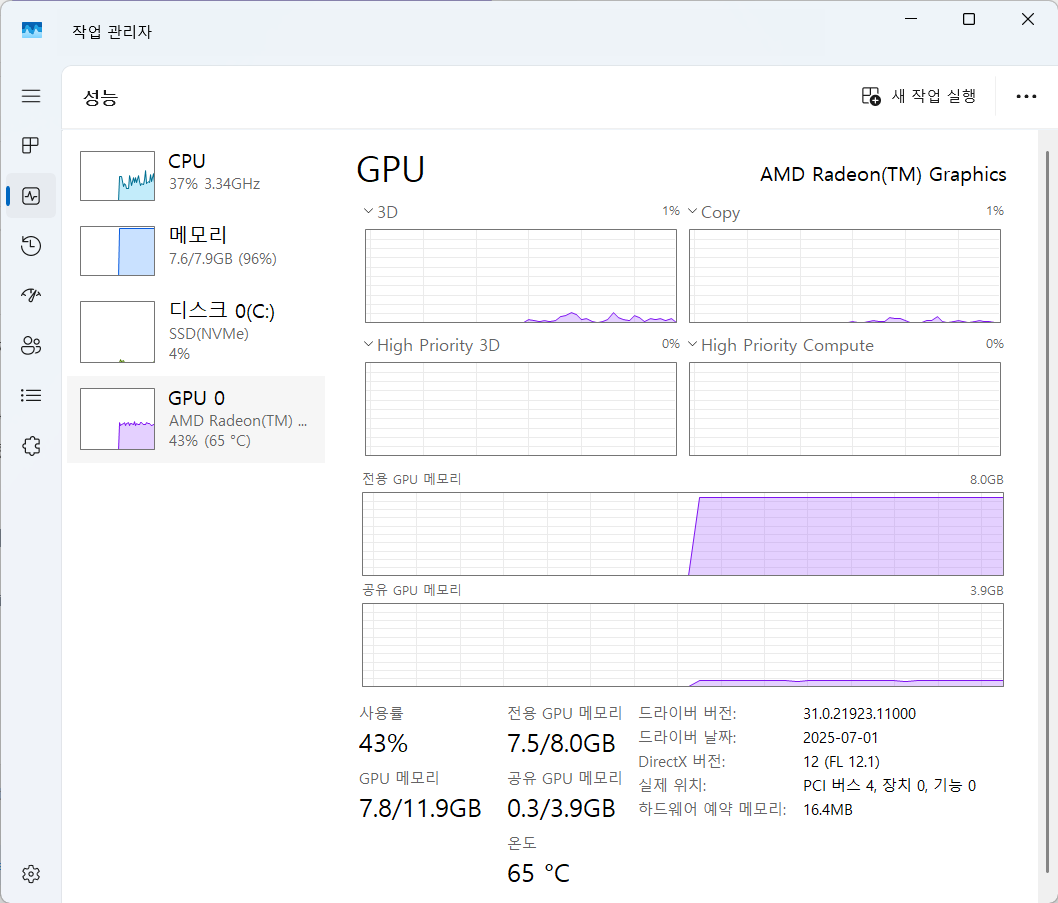Open the hamburger navigation menu
Screen dimensions: 1058x903
(31, 96)
